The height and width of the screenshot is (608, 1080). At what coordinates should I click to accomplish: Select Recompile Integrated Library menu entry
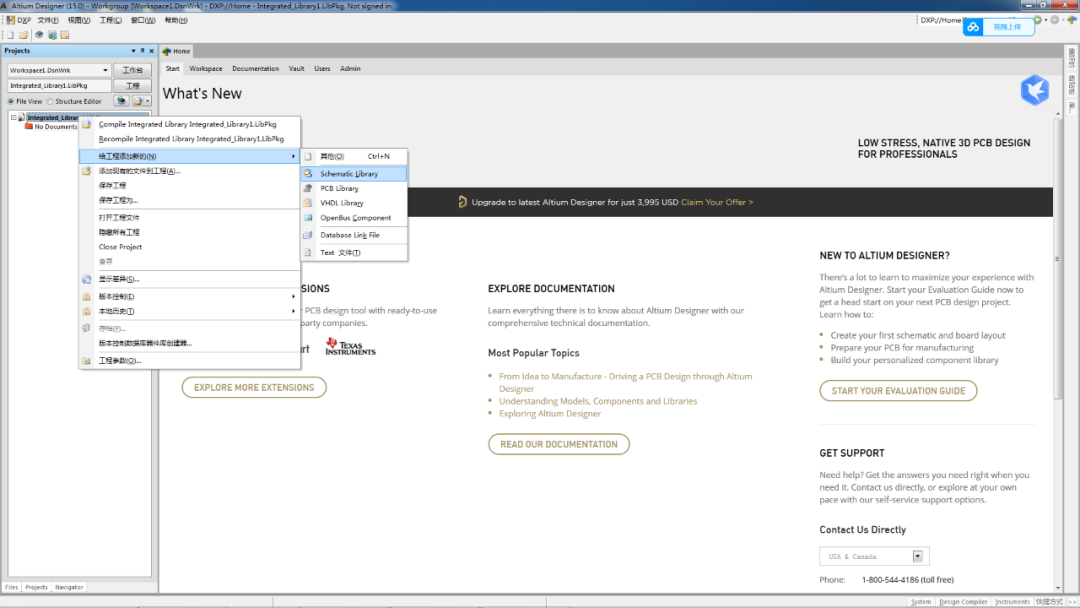point(190,139)
